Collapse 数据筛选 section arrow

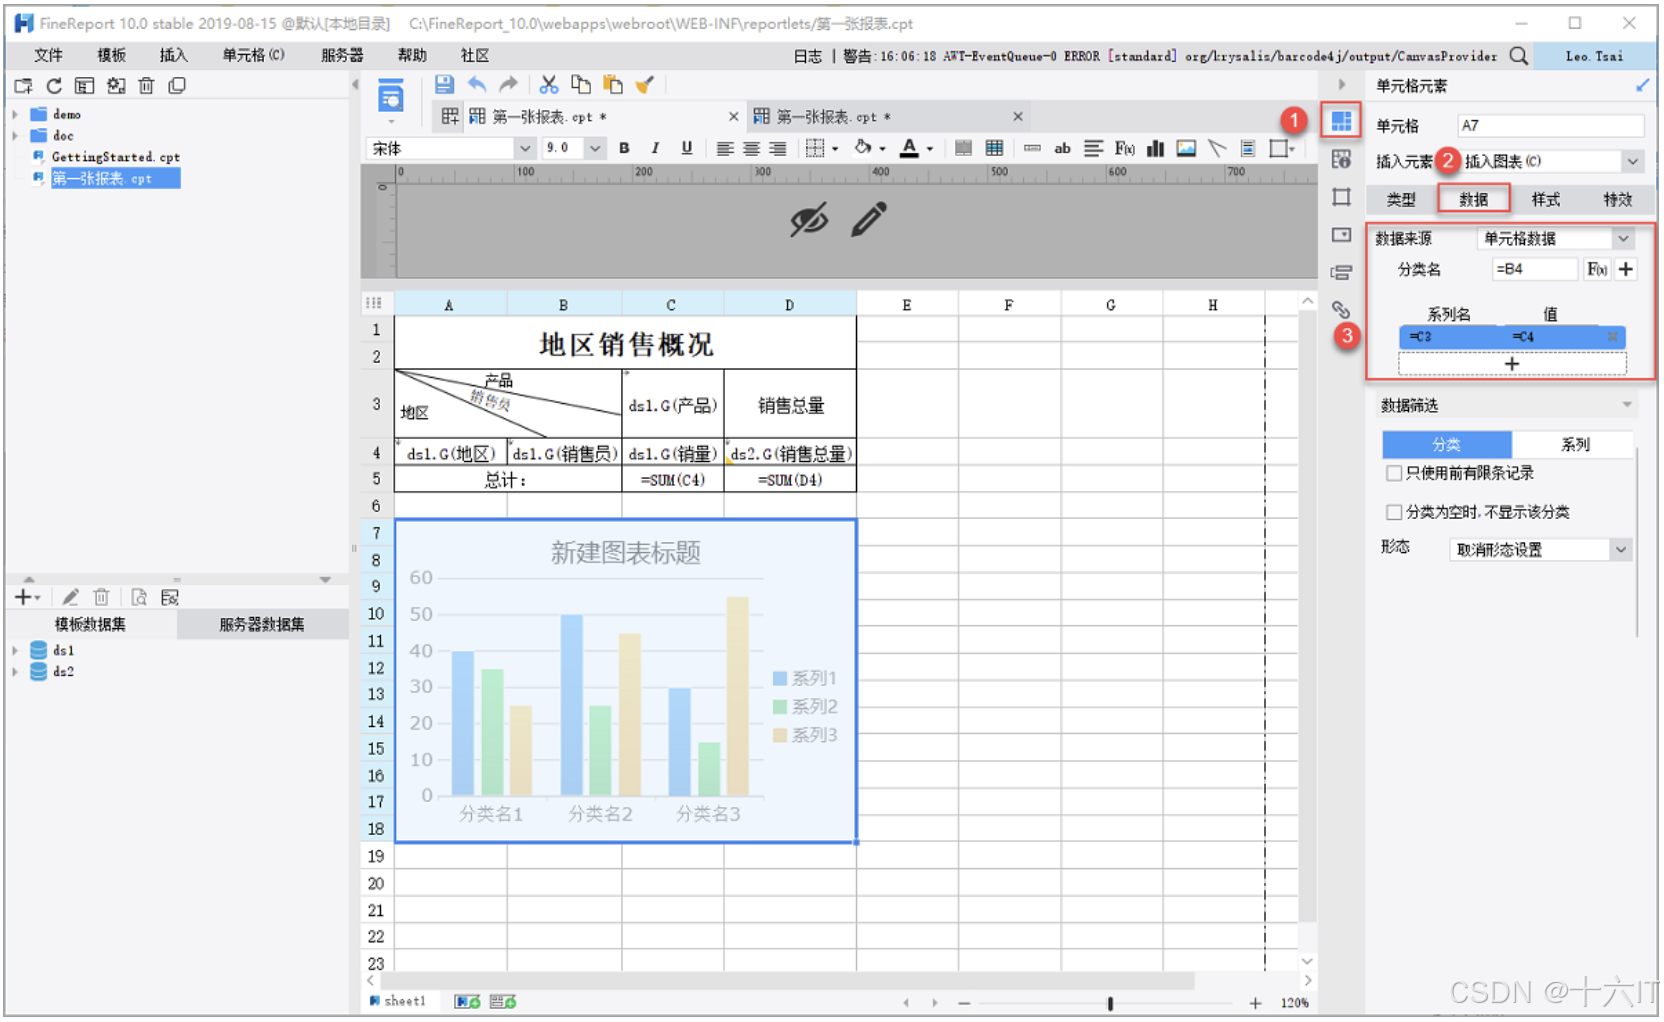tap(1627, 405)
